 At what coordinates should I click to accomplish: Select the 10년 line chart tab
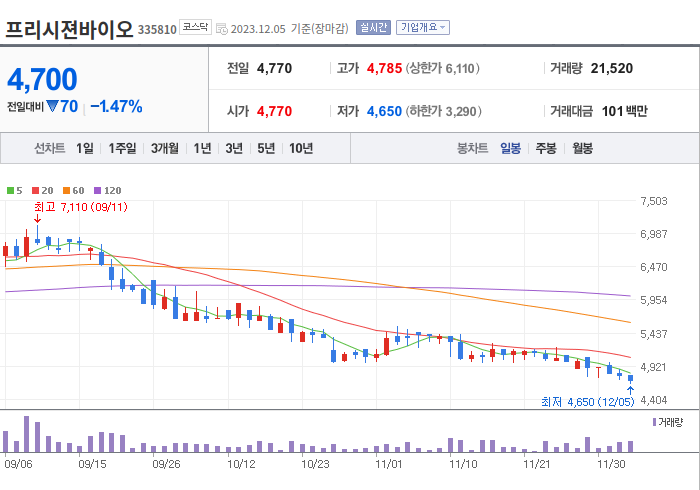[301, 148]
